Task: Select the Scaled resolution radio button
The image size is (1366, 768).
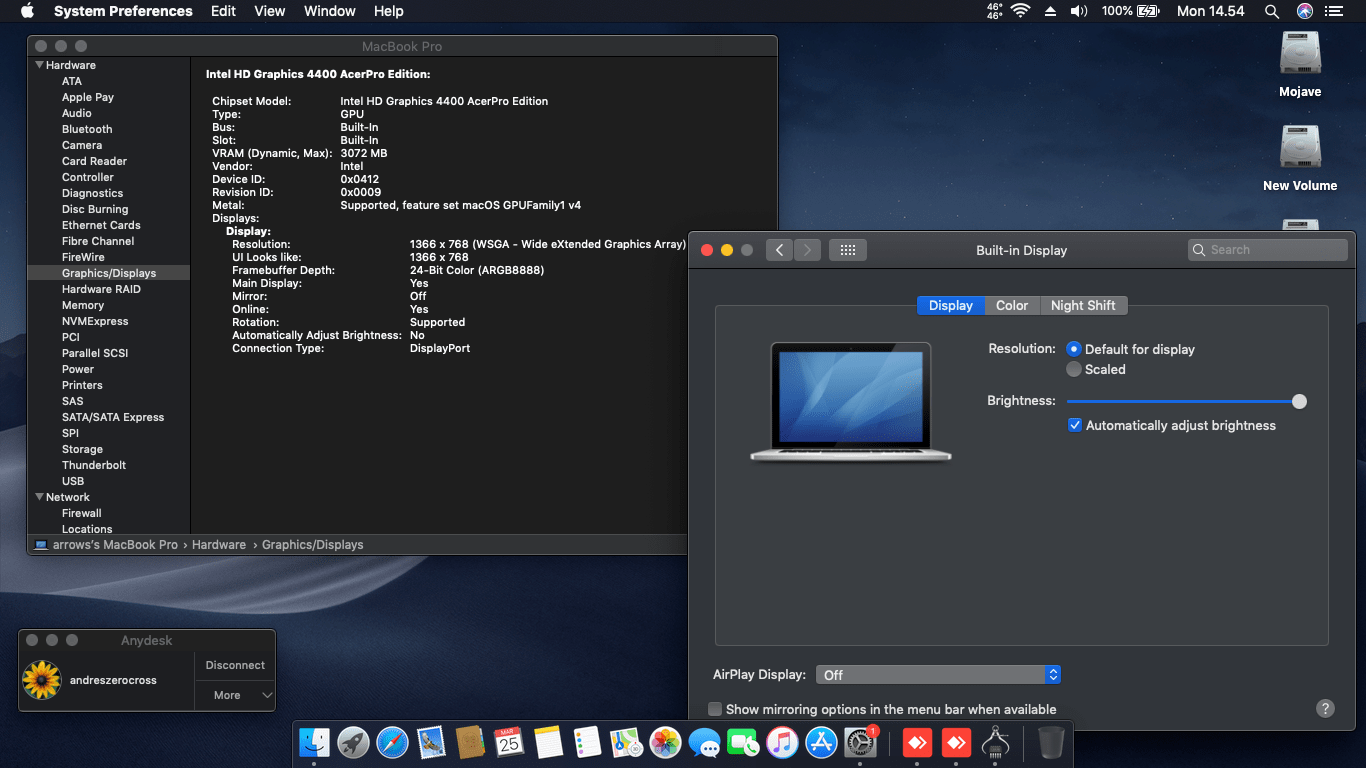Action: click(x=1074, y=369)
